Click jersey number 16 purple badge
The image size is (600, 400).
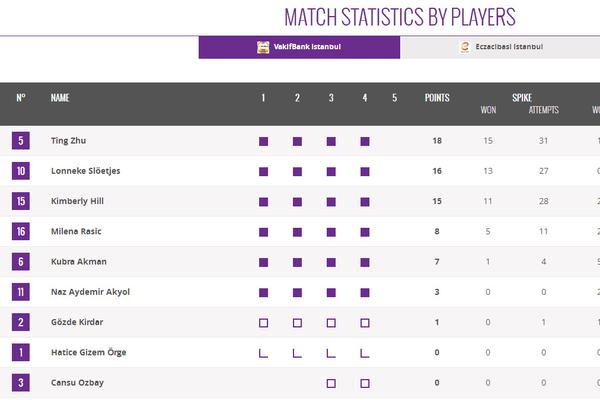click(x=21, y=232)
